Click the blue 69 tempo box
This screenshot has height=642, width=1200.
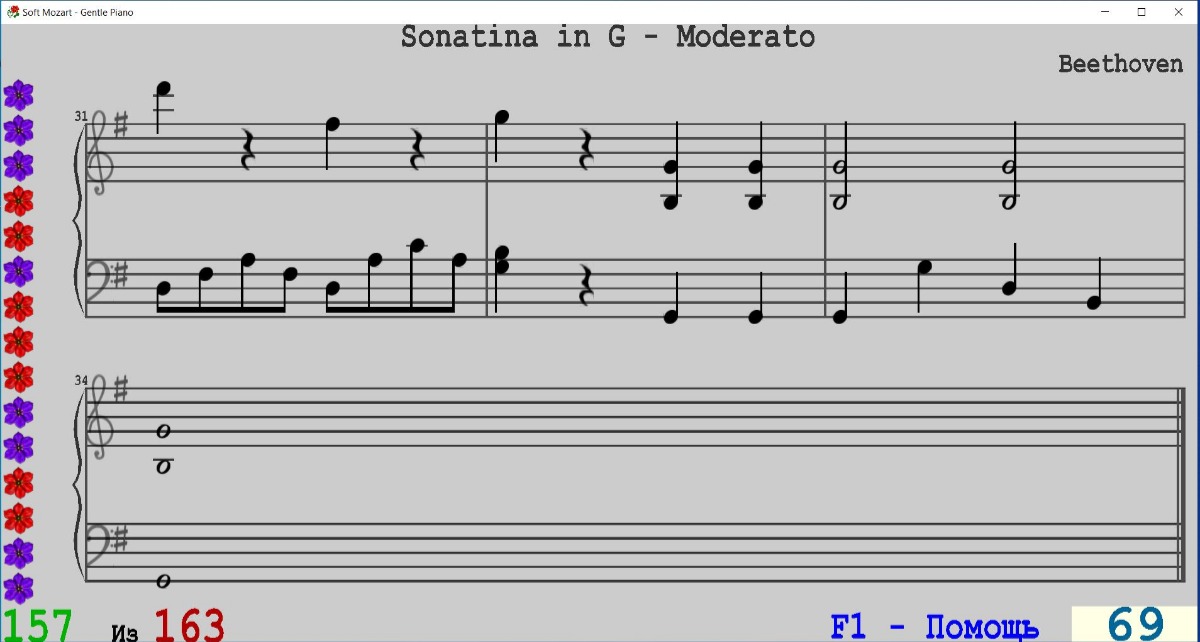(x=1135, y=624)
